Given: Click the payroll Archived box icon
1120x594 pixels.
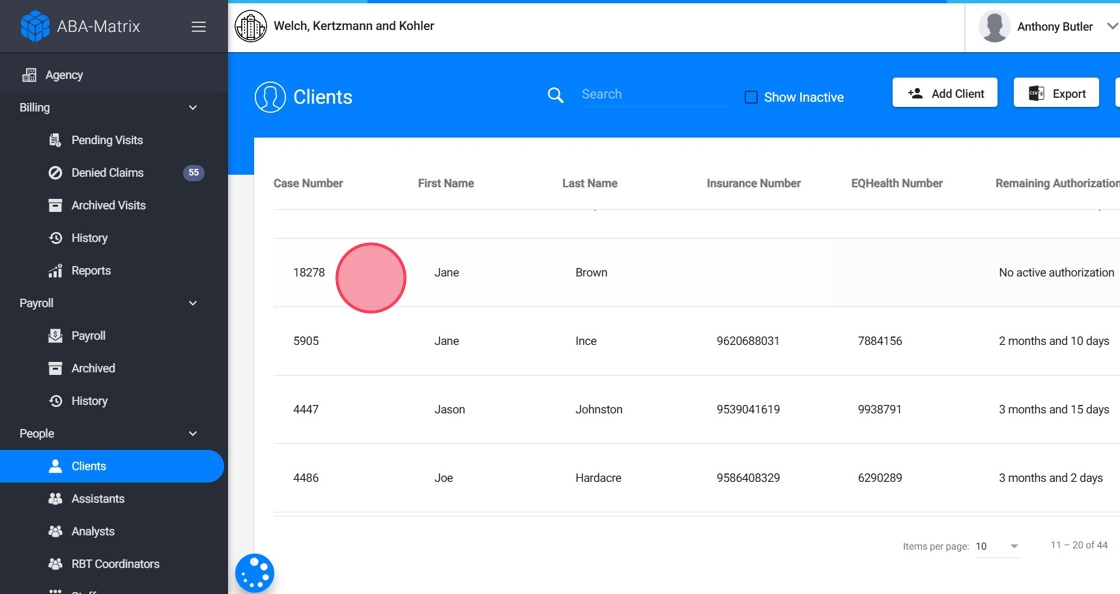Looking at the screenshot, I should (x=55, y=368).
